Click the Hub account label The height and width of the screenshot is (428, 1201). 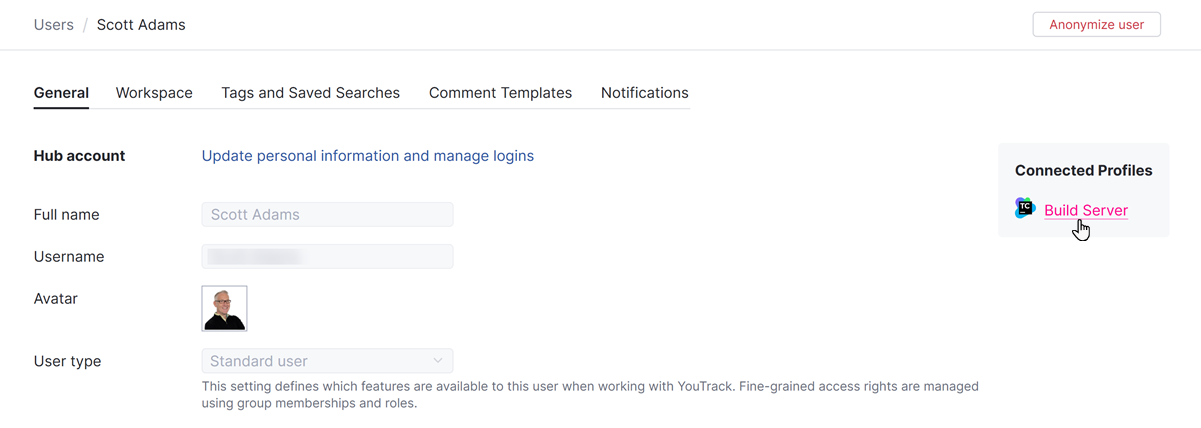pyautogui.click(x=79, y=156)
